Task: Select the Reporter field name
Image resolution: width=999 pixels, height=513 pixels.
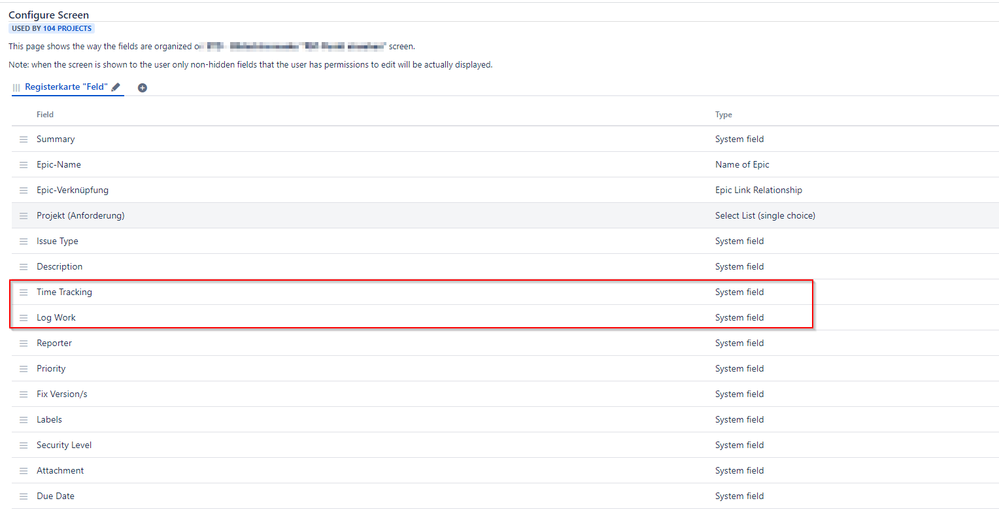Action: click(54, 343)
